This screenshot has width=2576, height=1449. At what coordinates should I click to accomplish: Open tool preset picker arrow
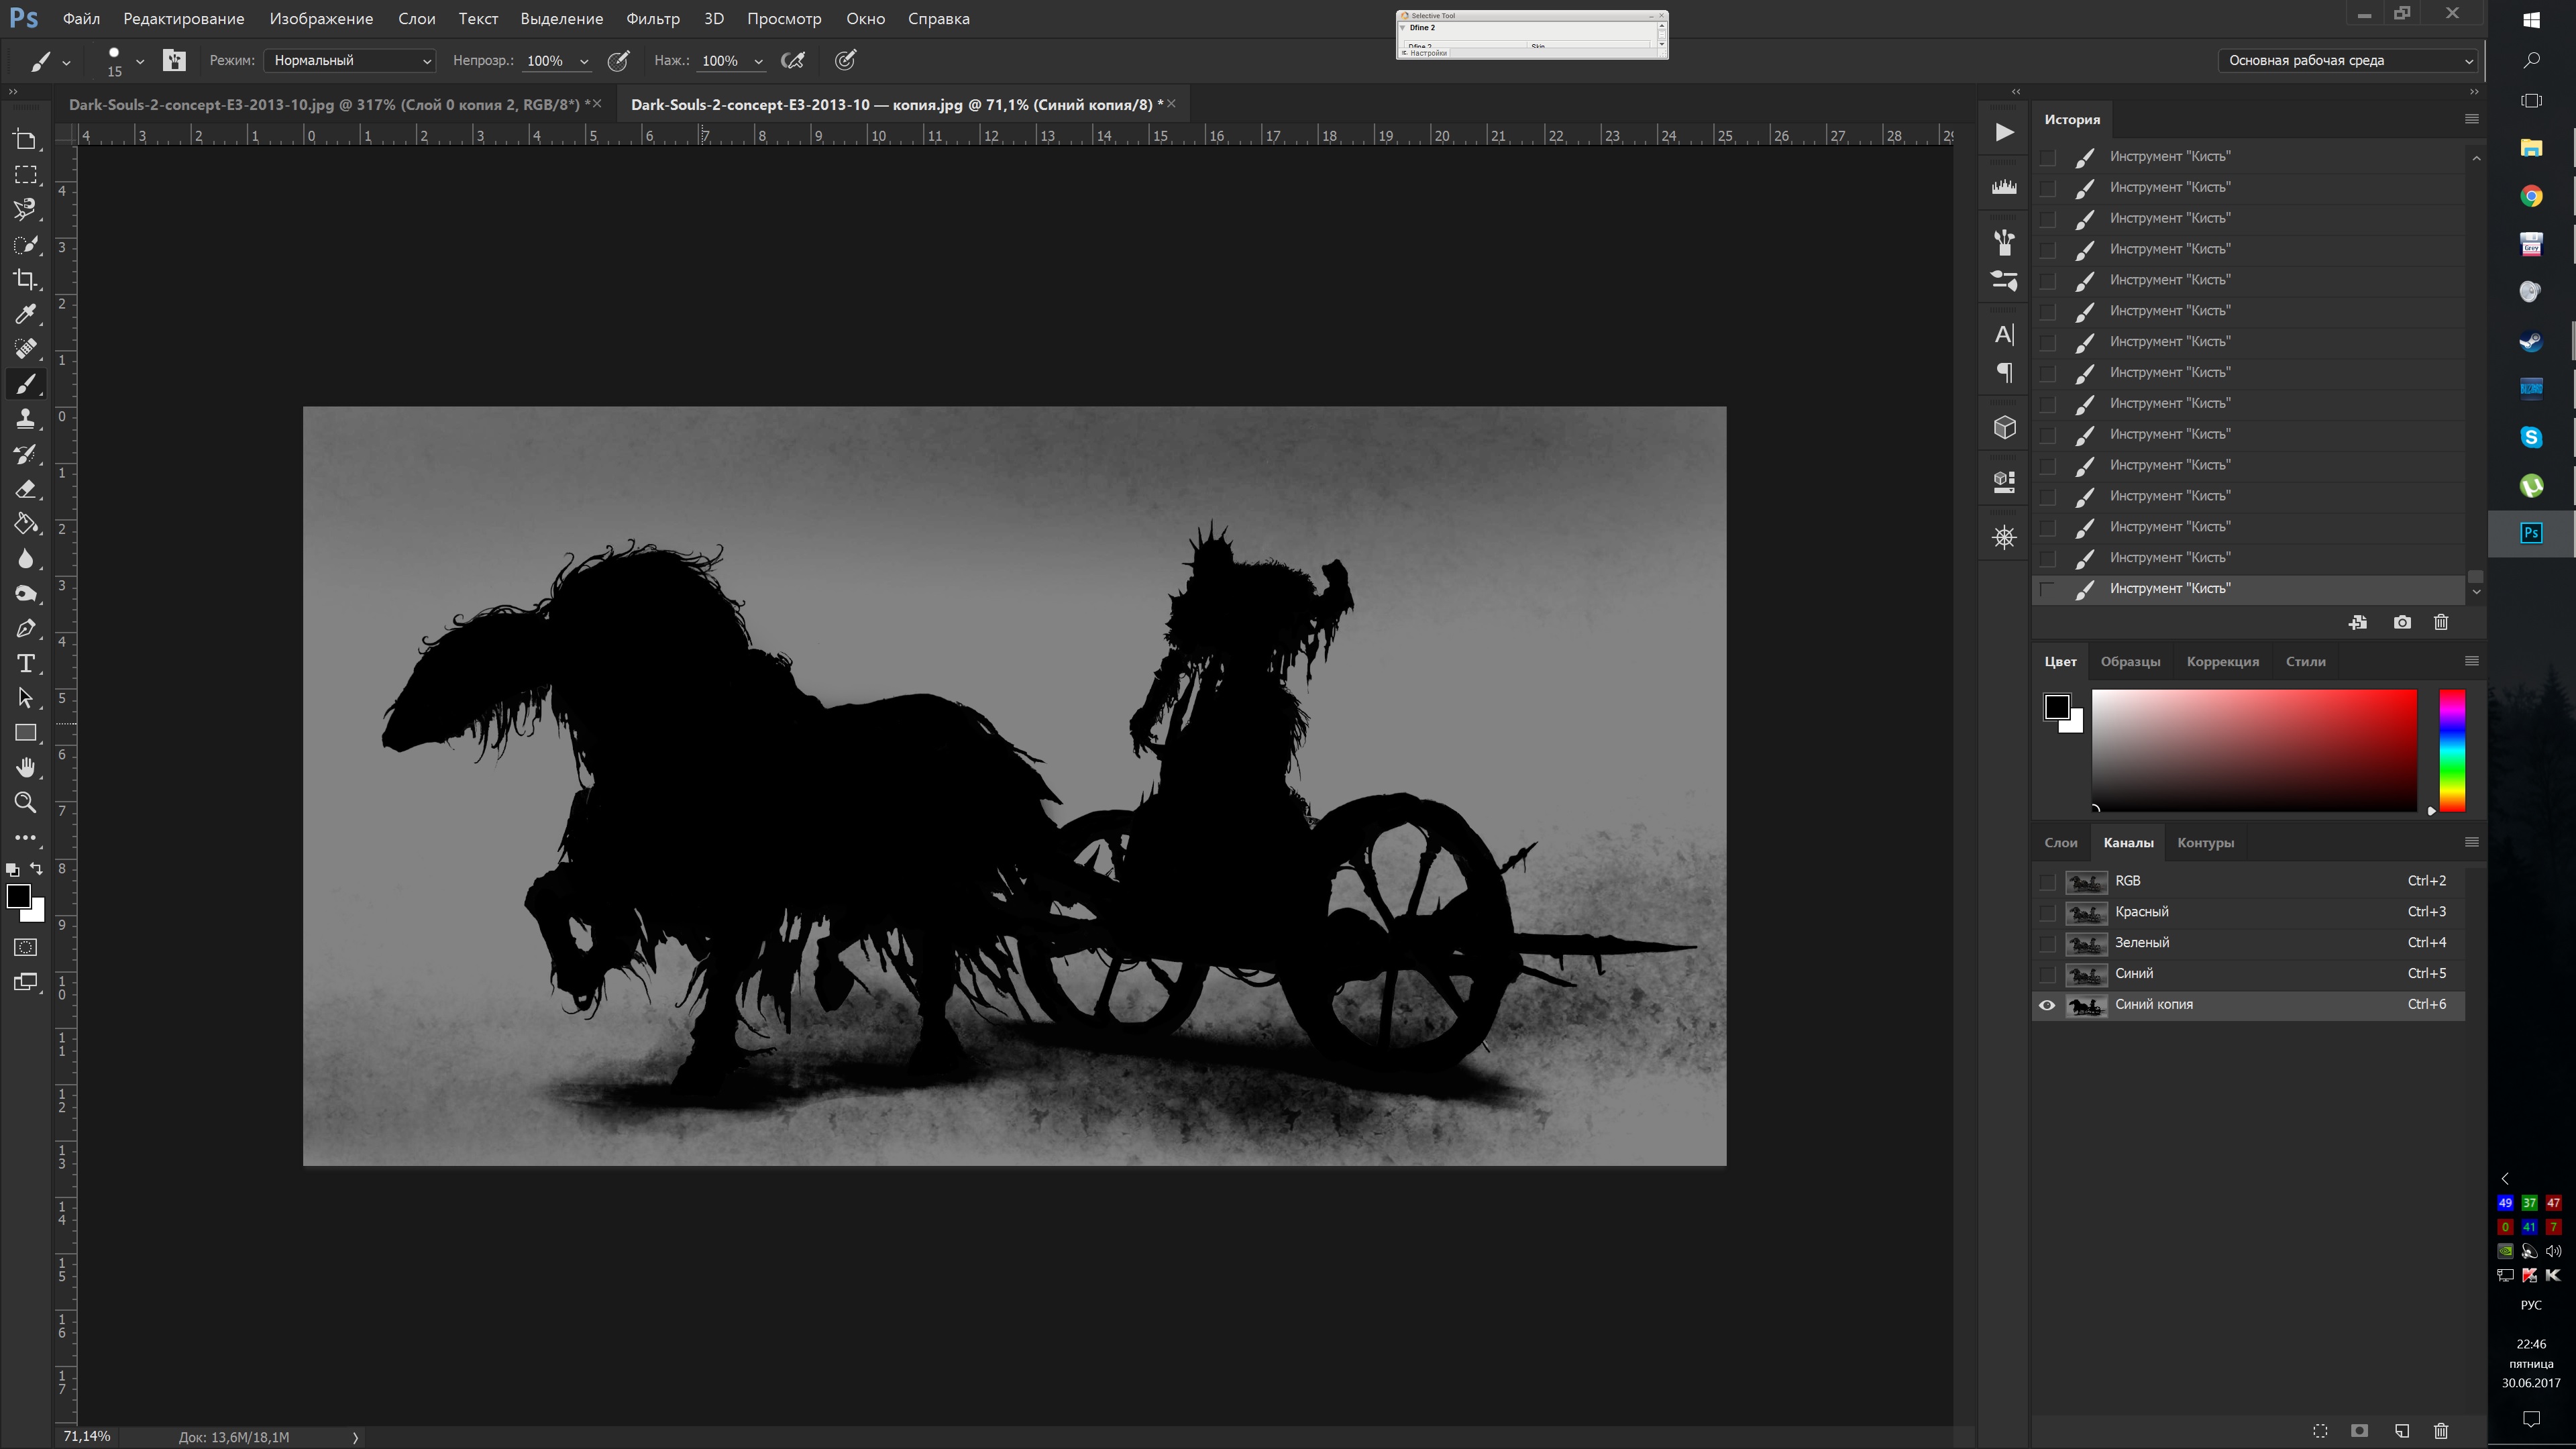(66, 62)
